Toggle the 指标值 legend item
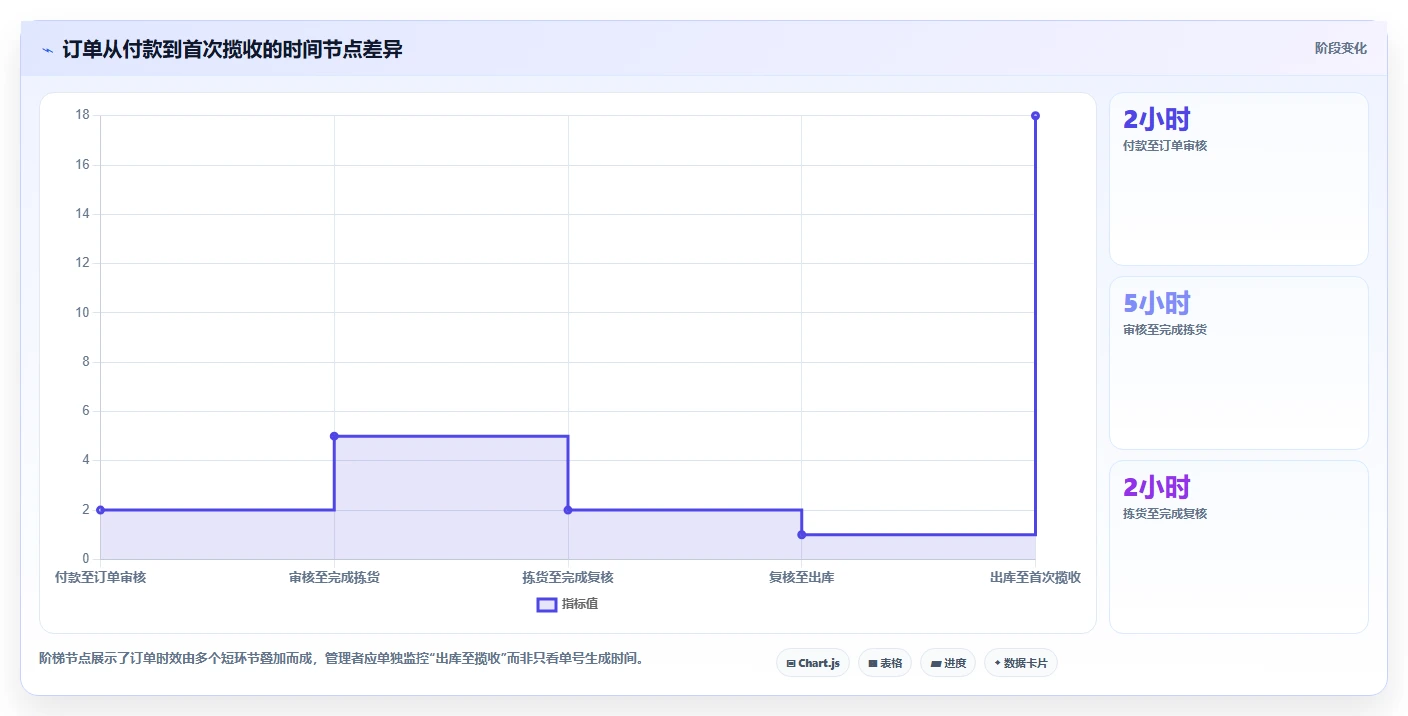This screenshot has width=1408, height=716. pos(568,604)
